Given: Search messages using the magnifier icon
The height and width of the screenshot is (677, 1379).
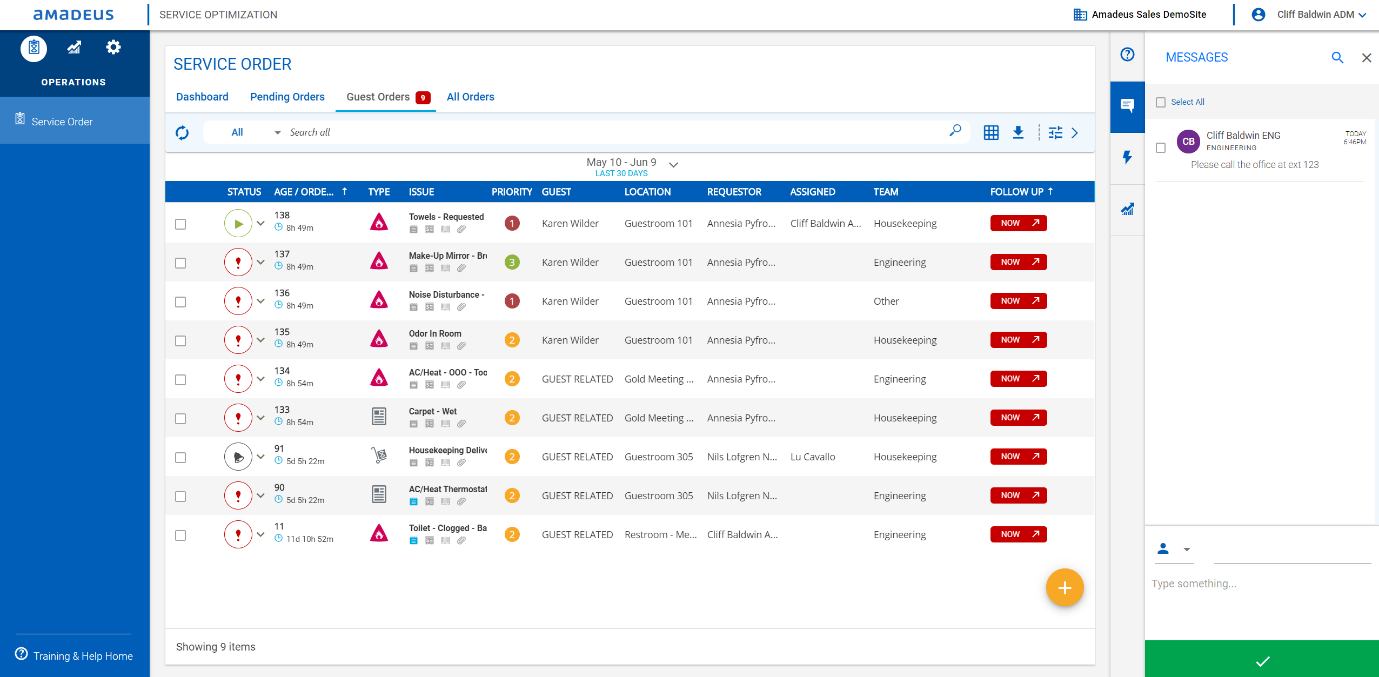Looking at the screenshot, I should click(1337, 58).
